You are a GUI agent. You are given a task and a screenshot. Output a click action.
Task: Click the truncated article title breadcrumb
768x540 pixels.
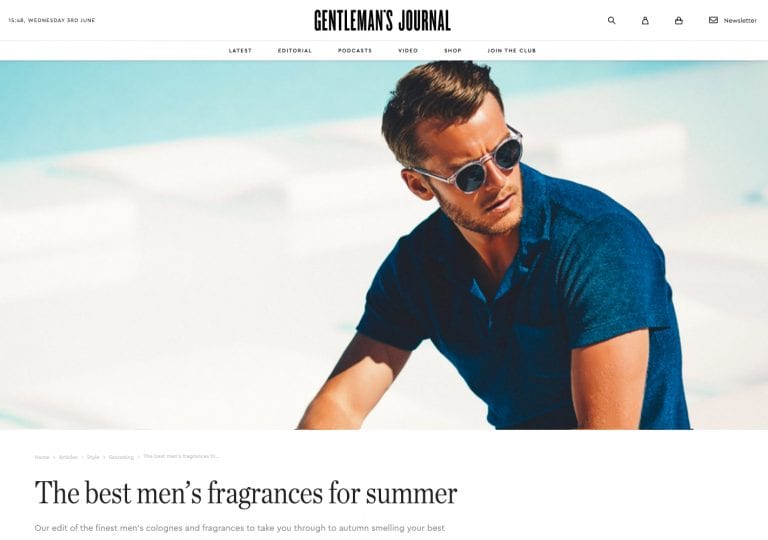[181, 456]
